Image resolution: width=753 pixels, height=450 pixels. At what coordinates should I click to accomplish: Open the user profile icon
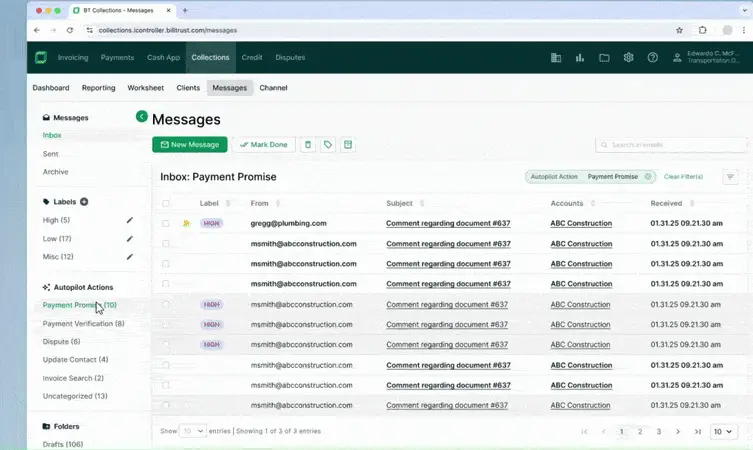677,58
